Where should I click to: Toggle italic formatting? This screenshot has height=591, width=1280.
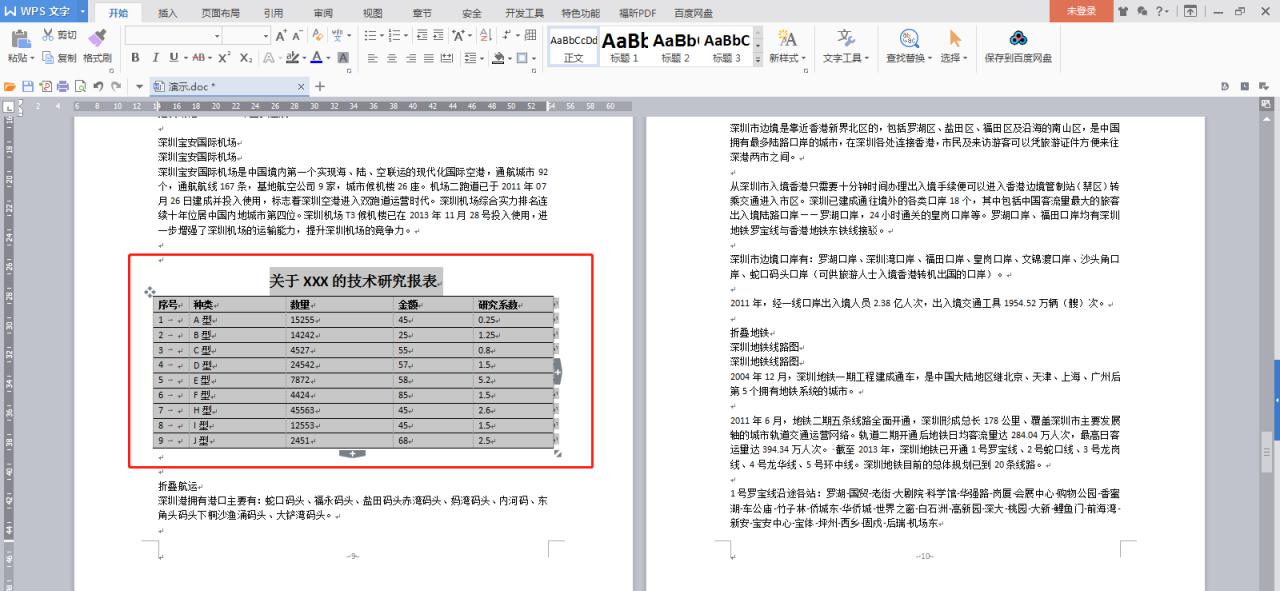click(x=155, y=58)
